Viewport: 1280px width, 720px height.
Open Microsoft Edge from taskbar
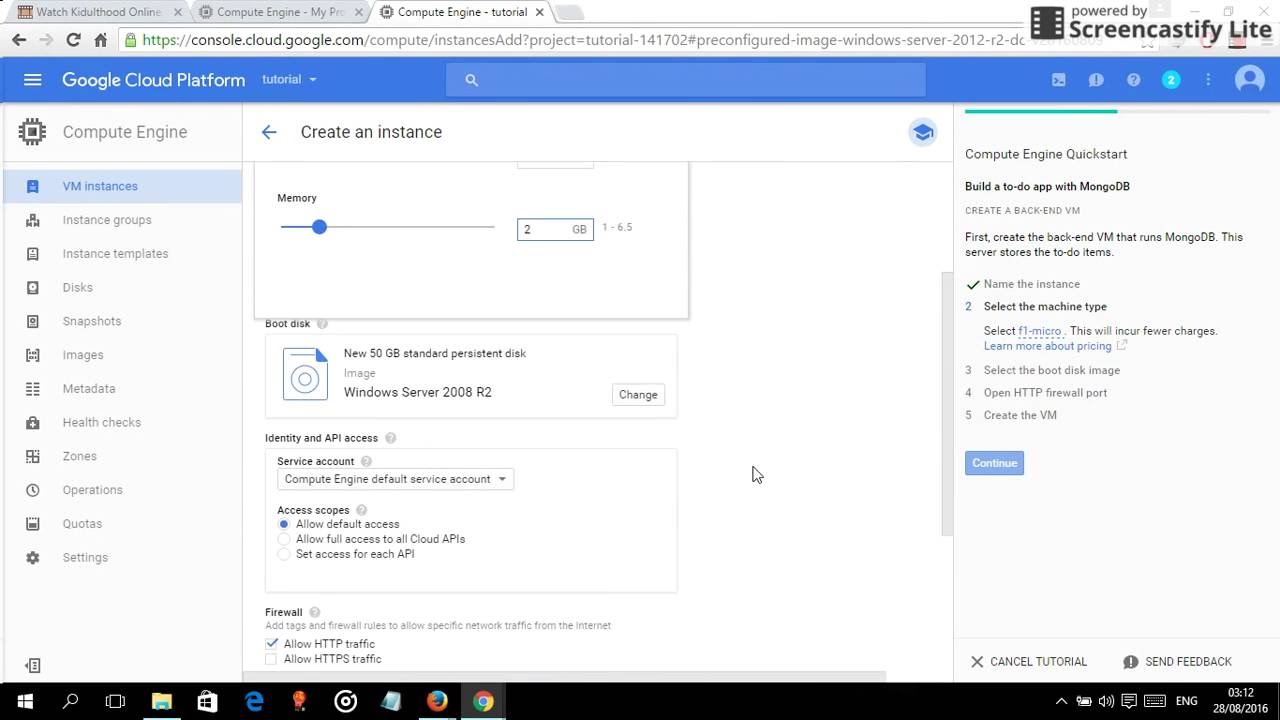(x=254, y=702)
